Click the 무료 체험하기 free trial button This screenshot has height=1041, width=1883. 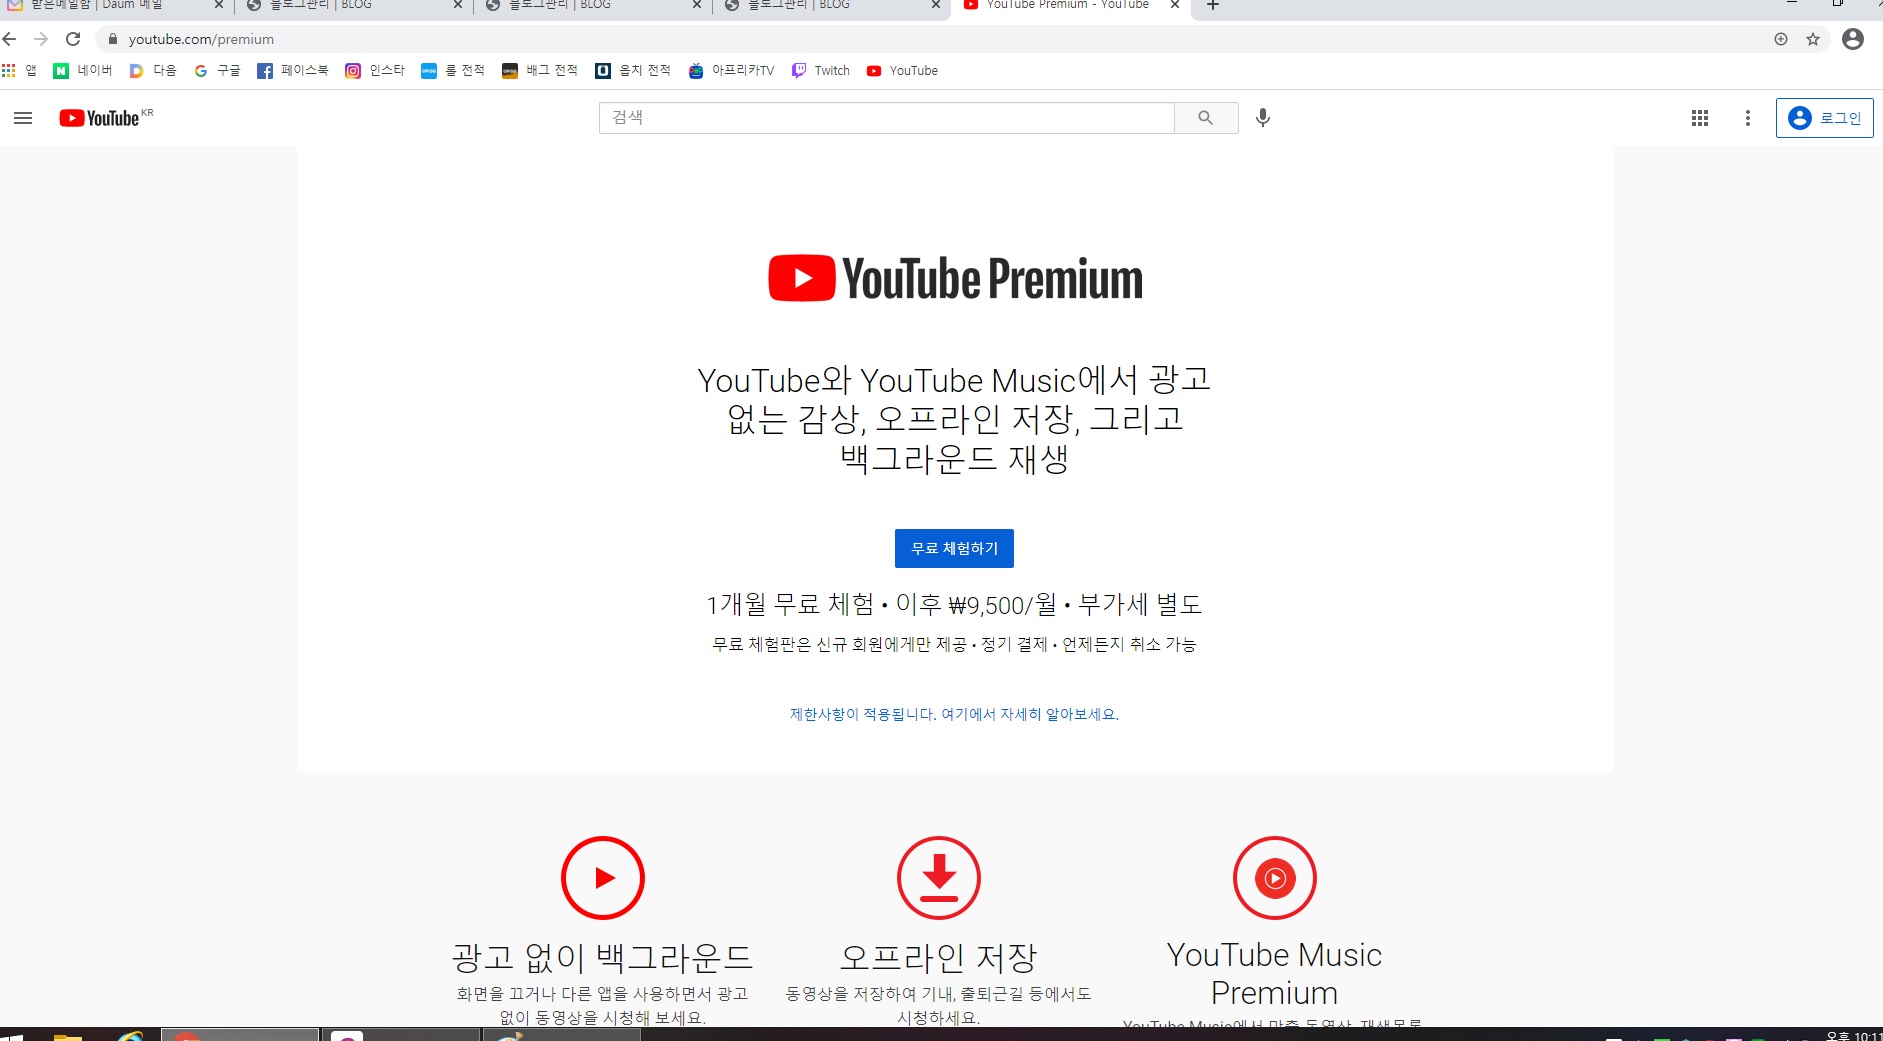(x=954, y=548)
